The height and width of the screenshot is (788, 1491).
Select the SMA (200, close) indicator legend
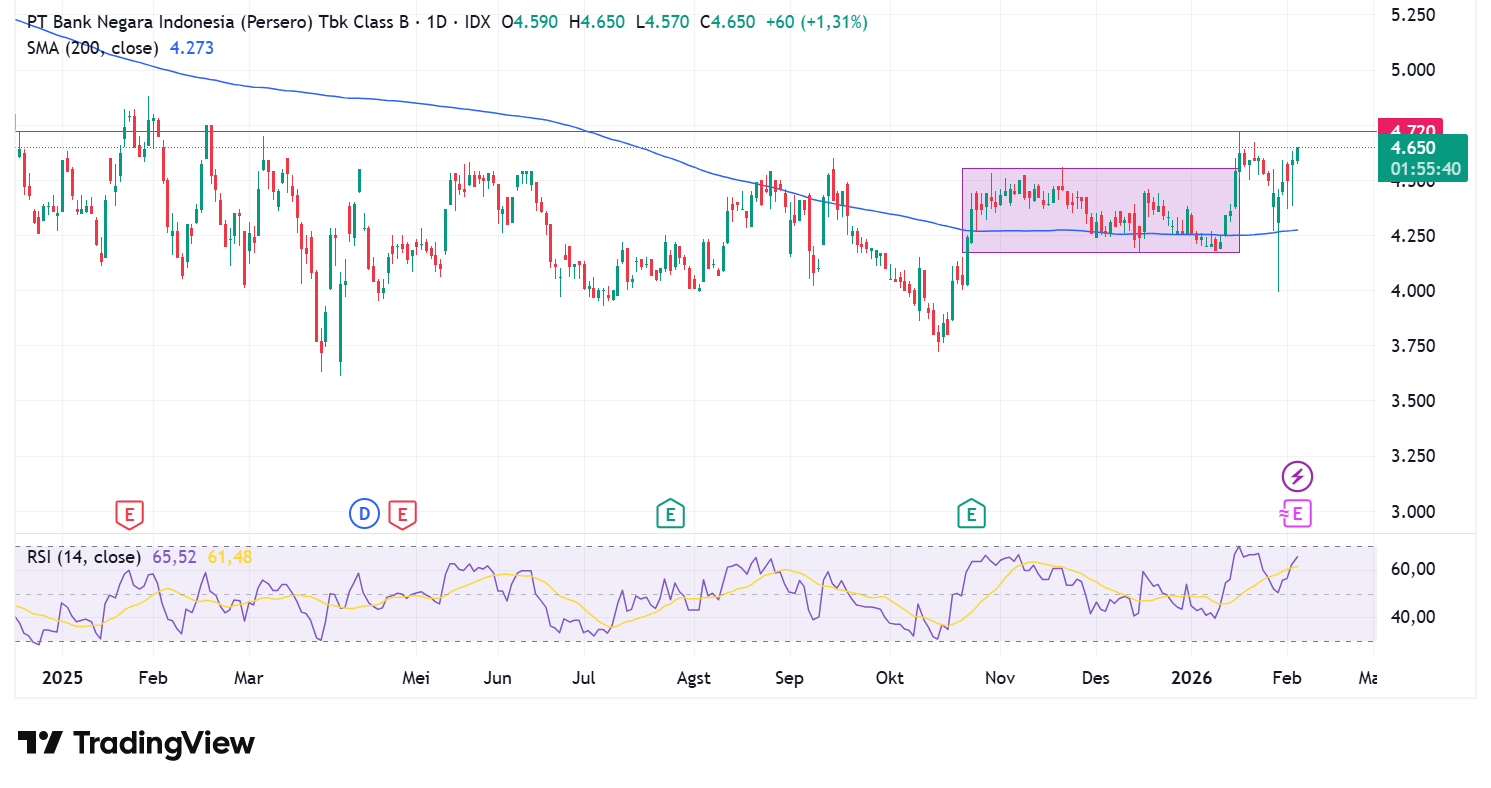click(x=92, y=48)
